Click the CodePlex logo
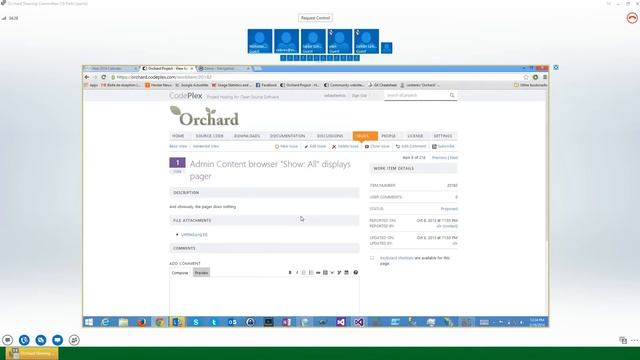This screenshot has height=360, width=640. 186,96
